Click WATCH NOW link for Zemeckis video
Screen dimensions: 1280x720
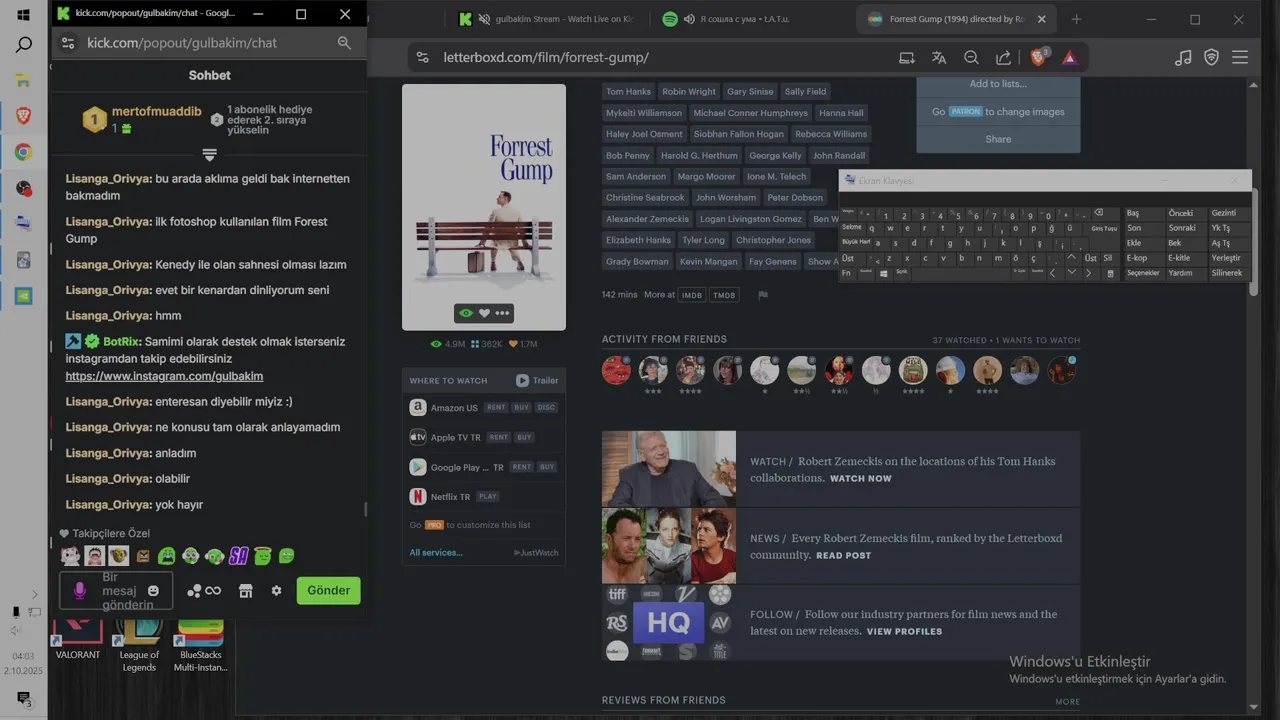[x=860, y=478]
